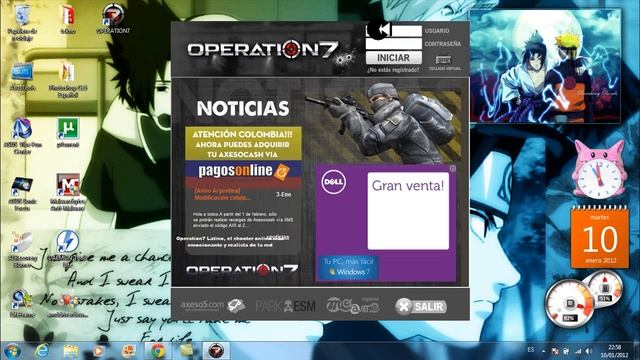Viewport: 640px width, 360px height.
Task: Open the Recycle Bin desktop icon
Action: 22,16
